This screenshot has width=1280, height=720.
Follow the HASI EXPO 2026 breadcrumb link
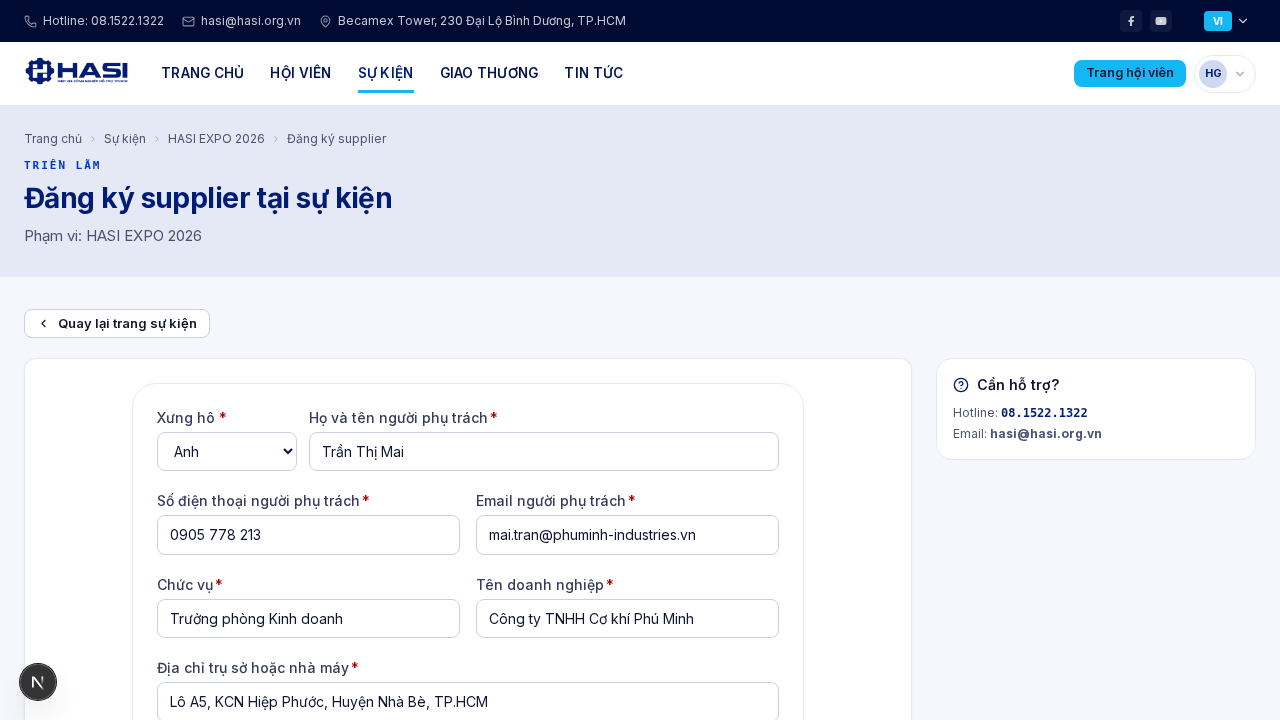click(x=216, y=139)
